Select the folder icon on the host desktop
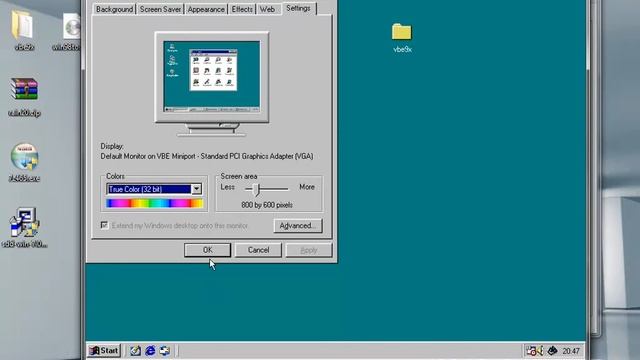The height and width of the screenshot is (360, 640). point(24,30)
